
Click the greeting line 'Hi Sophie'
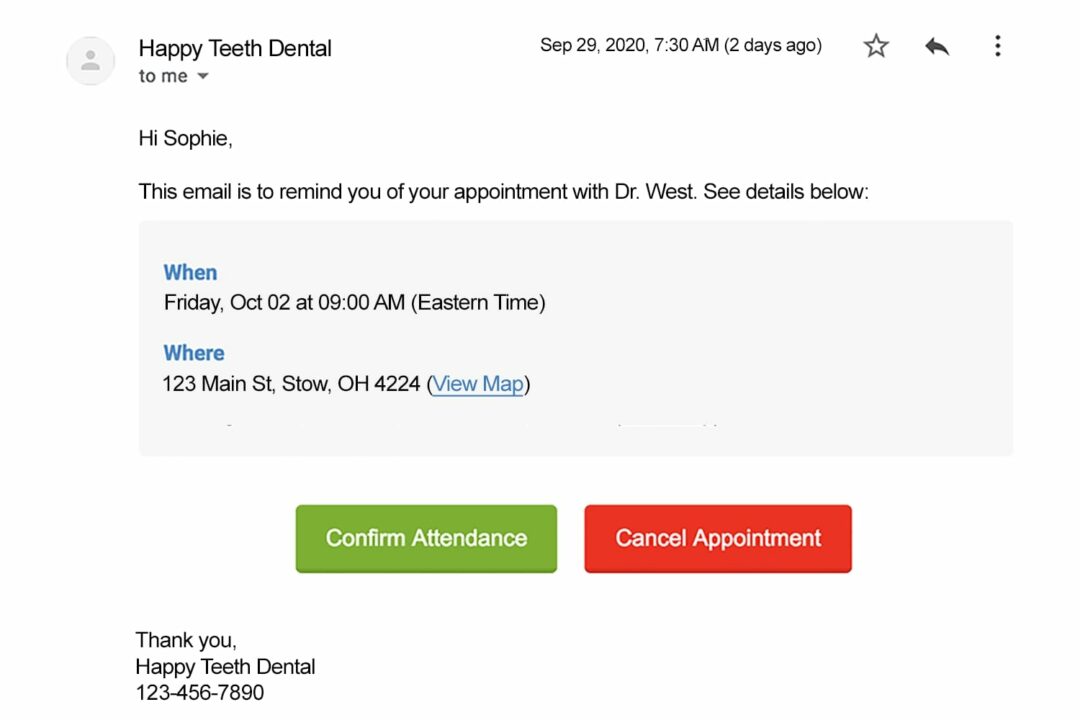point(184,138)
